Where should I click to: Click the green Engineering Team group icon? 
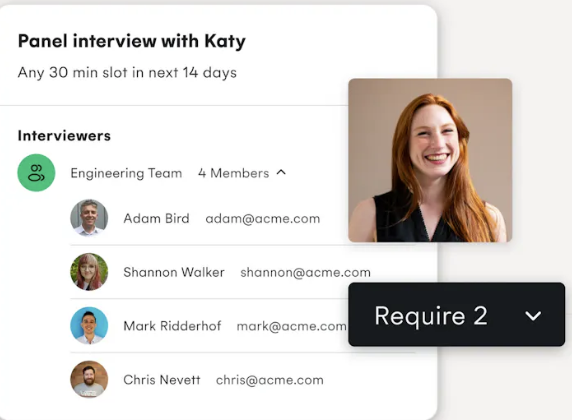[x=36, y=173]
